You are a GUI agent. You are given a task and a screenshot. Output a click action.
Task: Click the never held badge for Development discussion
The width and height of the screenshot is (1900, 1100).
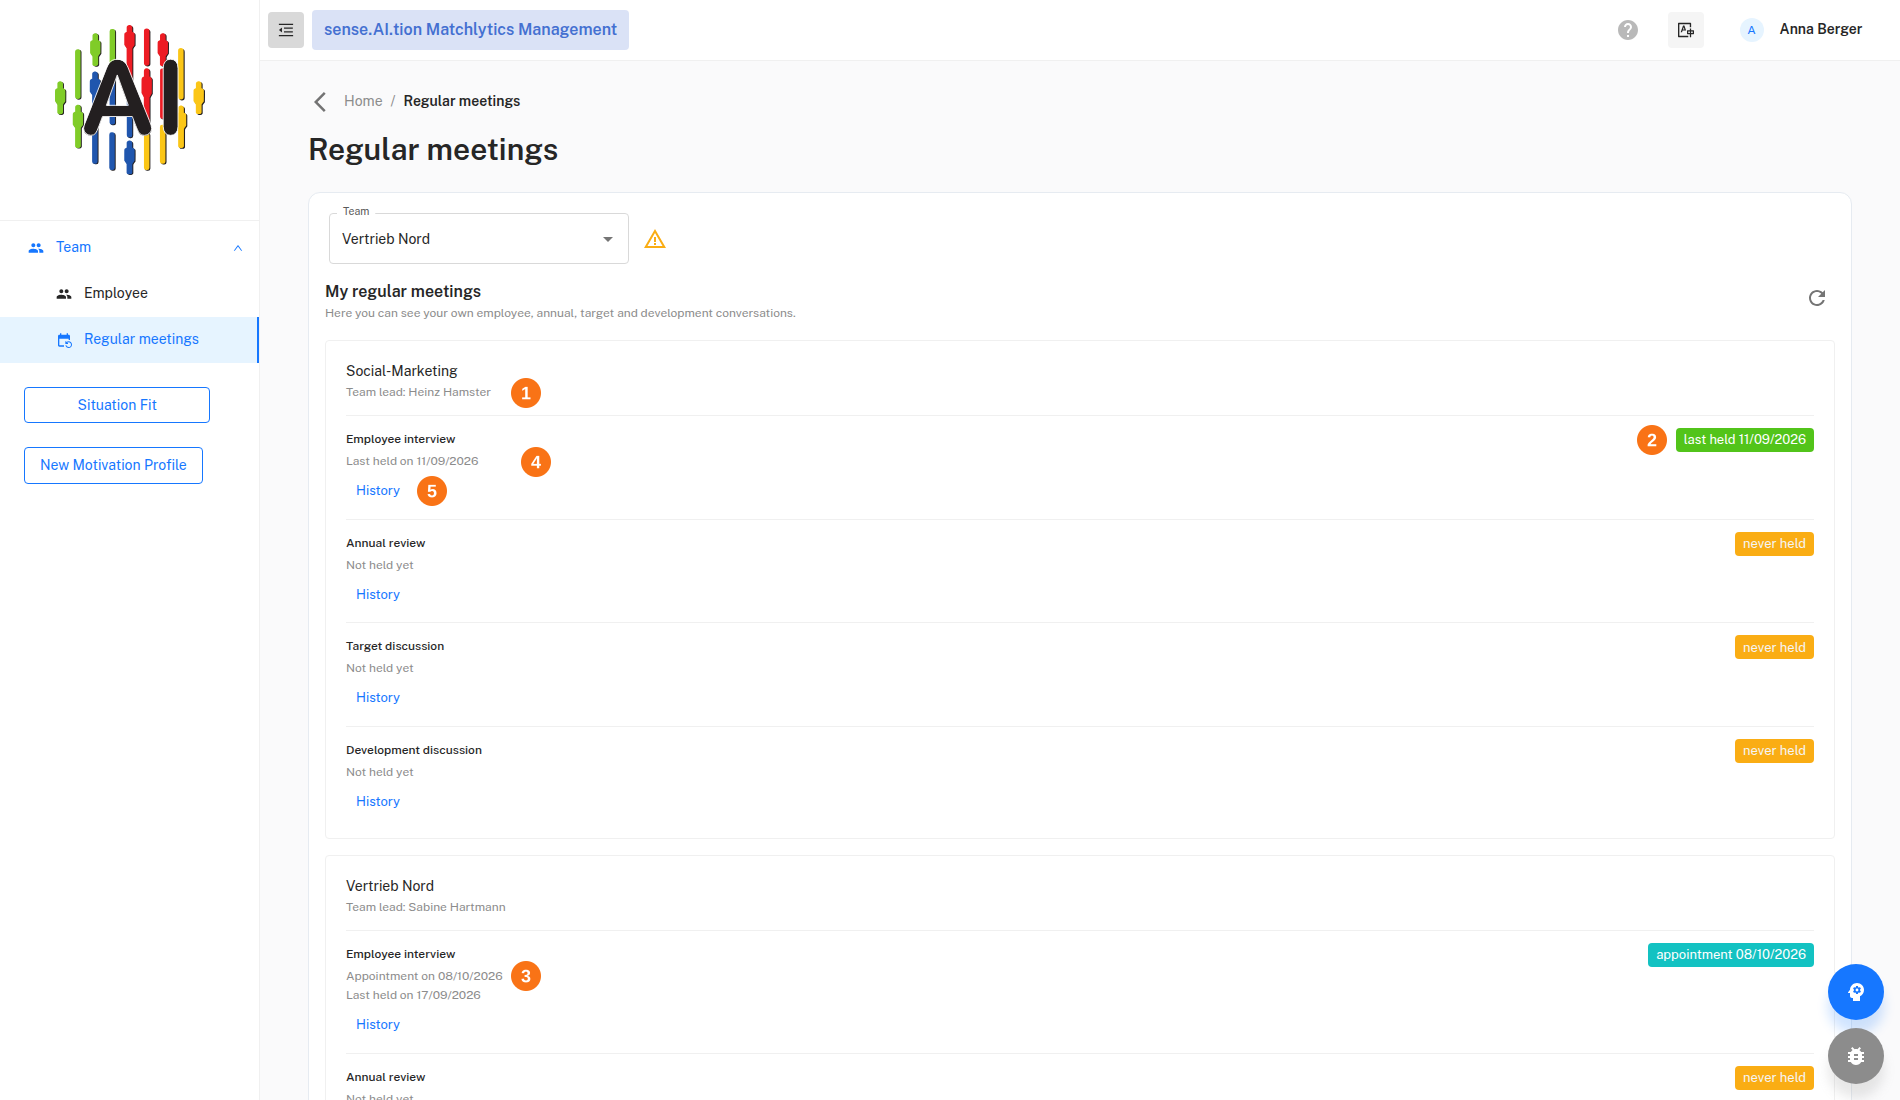point(1774,751)
